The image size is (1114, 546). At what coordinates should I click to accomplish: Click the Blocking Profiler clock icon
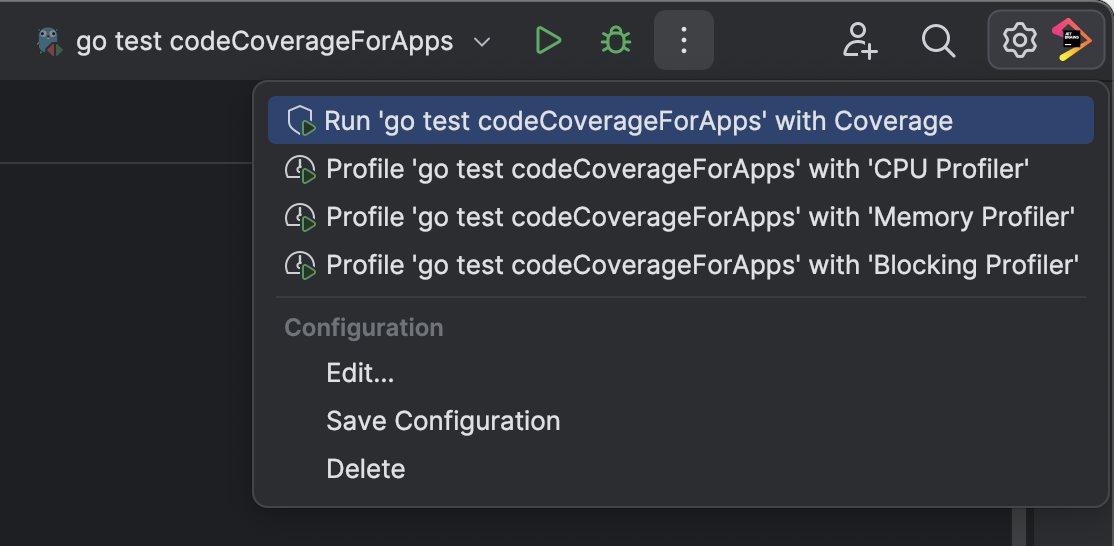tap(301, 265)
